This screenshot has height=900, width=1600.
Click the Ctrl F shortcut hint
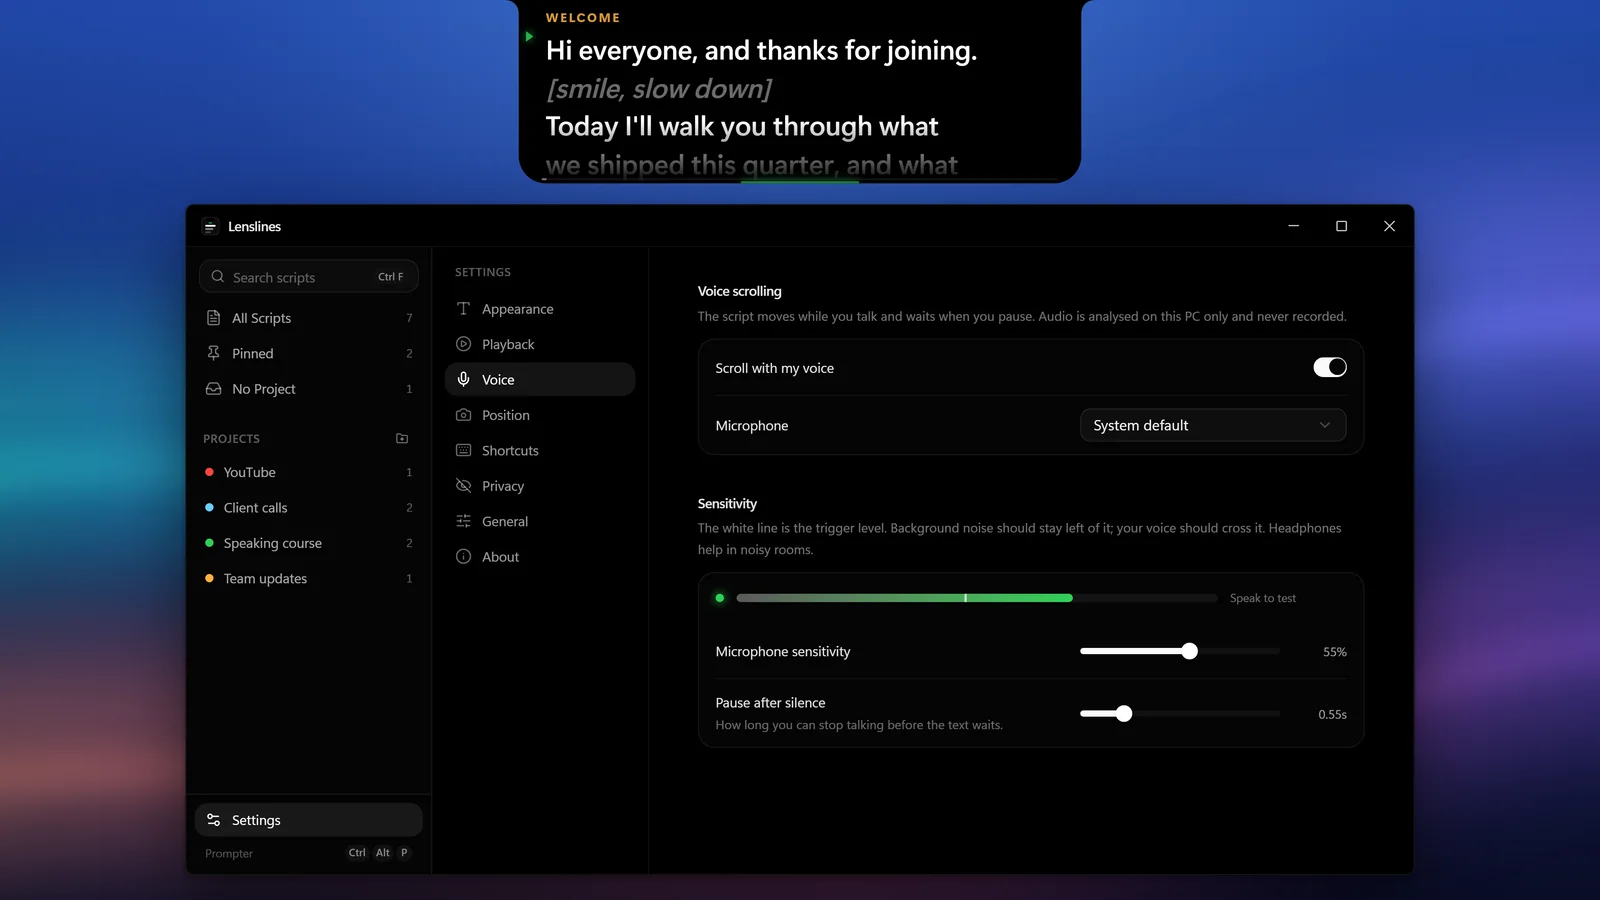point(391,277)
